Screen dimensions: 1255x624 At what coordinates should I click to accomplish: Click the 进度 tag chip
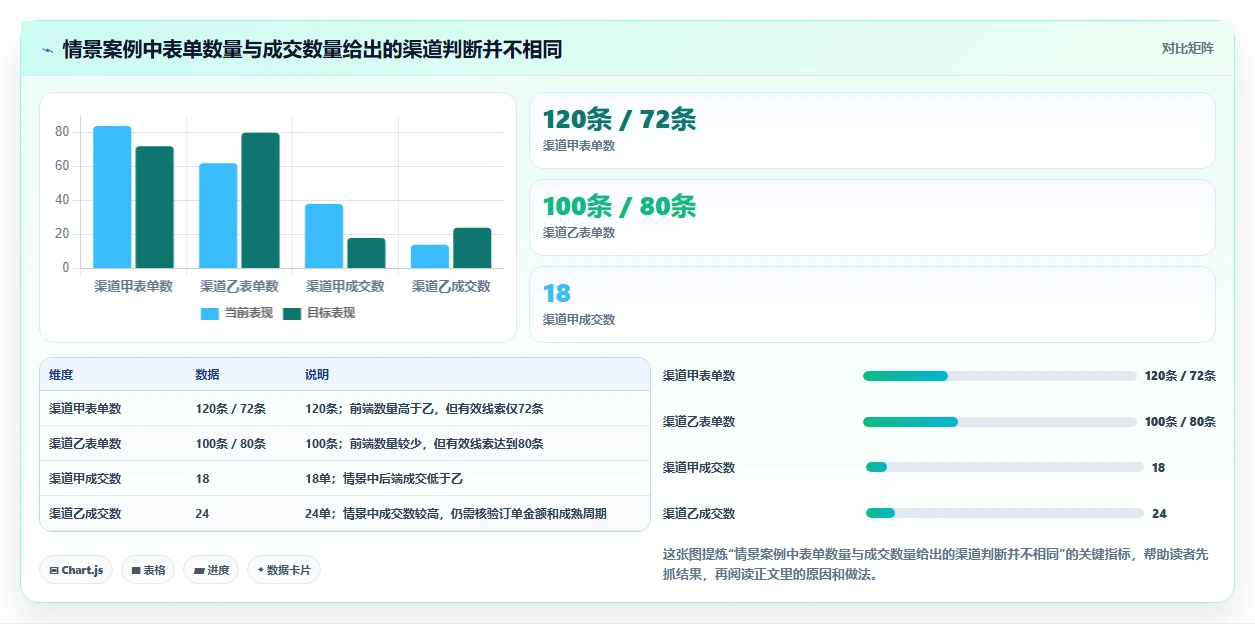pos(211,570)
